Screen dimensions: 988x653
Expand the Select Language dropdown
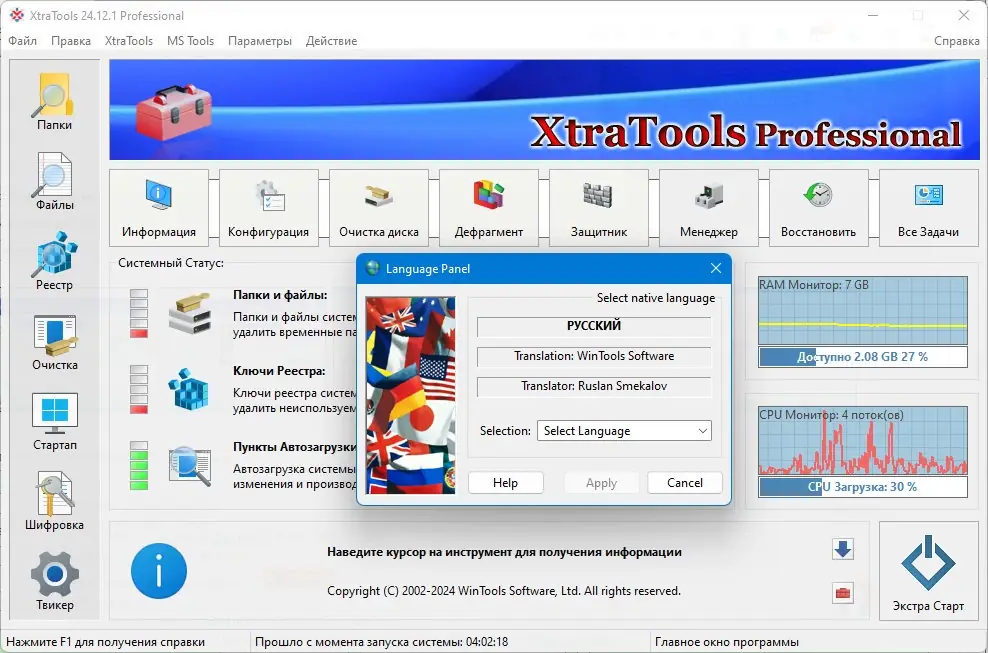click(624, 431)
